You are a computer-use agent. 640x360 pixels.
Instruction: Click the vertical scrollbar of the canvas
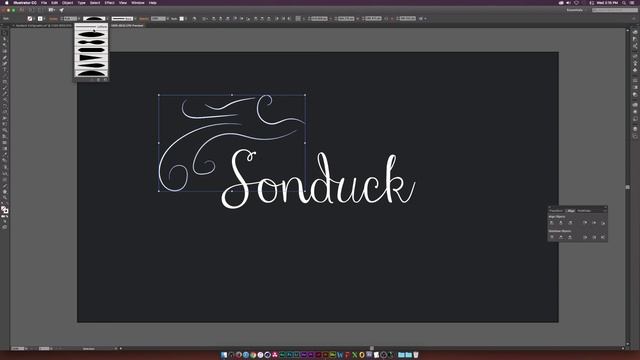click(628, 187)
